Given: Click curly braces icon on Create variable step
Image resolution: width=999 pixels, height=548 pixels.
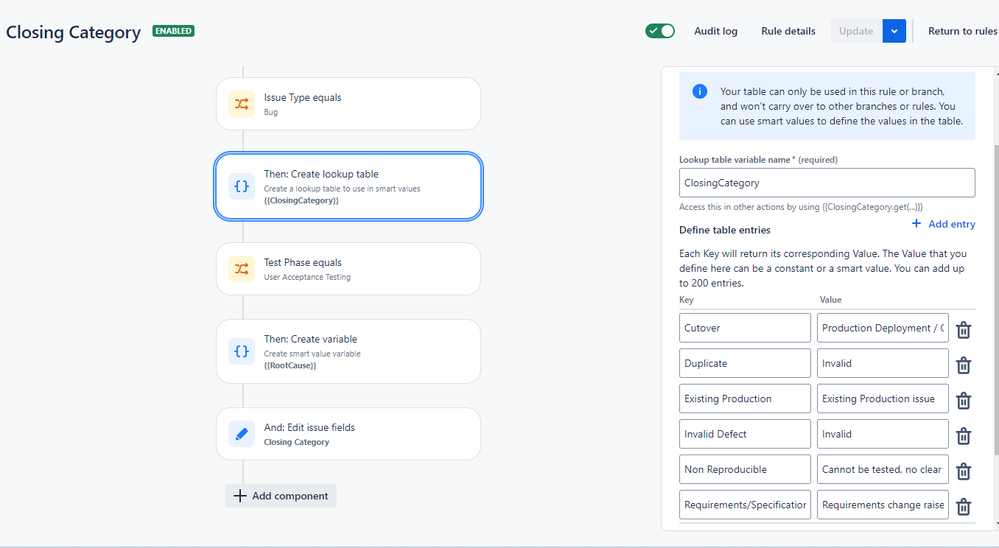Looking at the screenshot, I should coord(241,351).
